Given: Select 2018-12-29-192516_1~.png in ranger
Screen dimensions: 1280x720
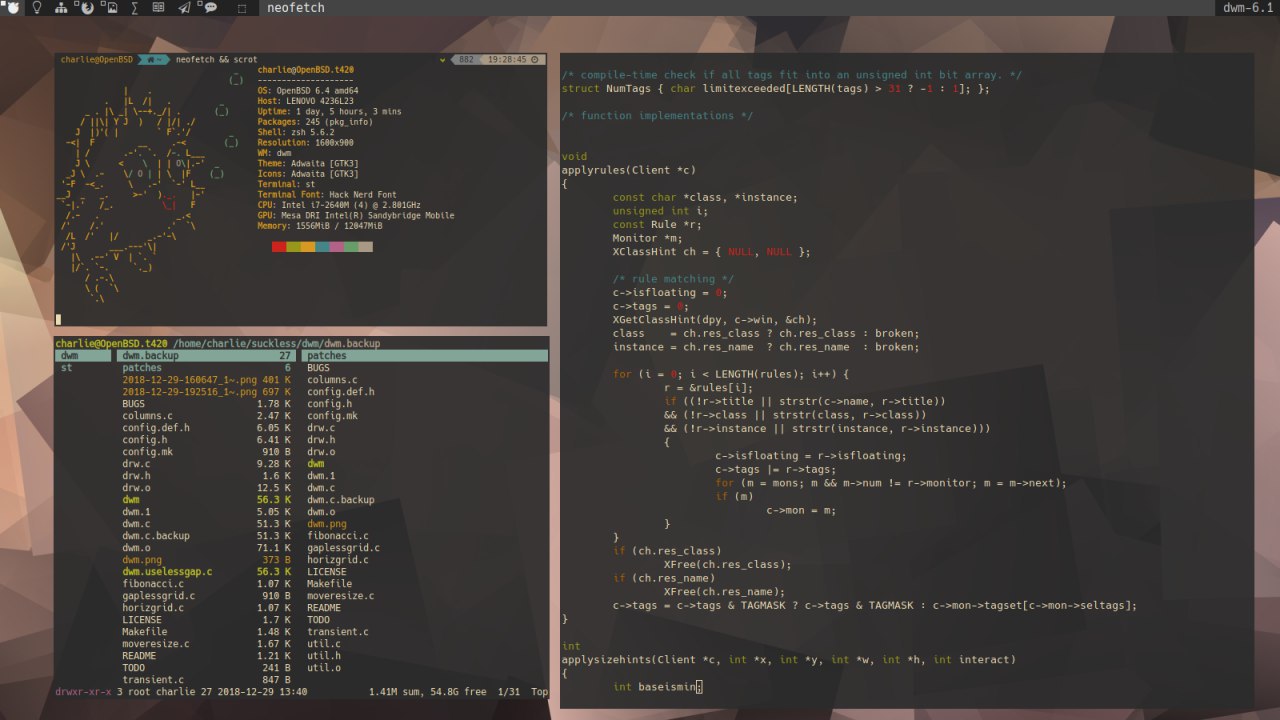Looking at the screenshot, I should tap(207, 392).
